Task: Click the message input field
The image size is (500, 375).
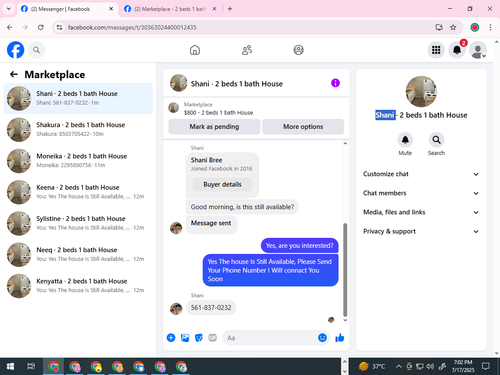Action: (269, 338)
